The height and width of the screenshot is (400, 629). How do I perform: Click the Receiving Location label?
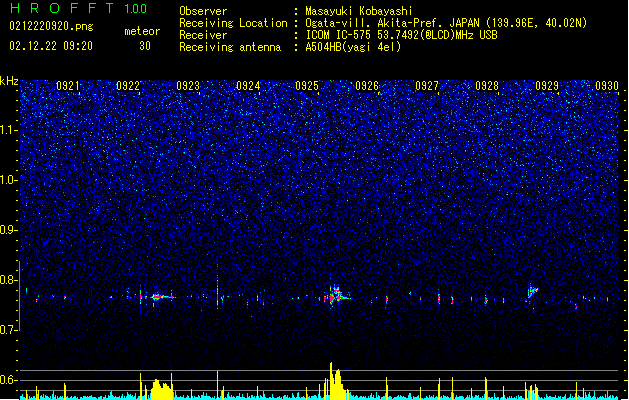point(233,23)
